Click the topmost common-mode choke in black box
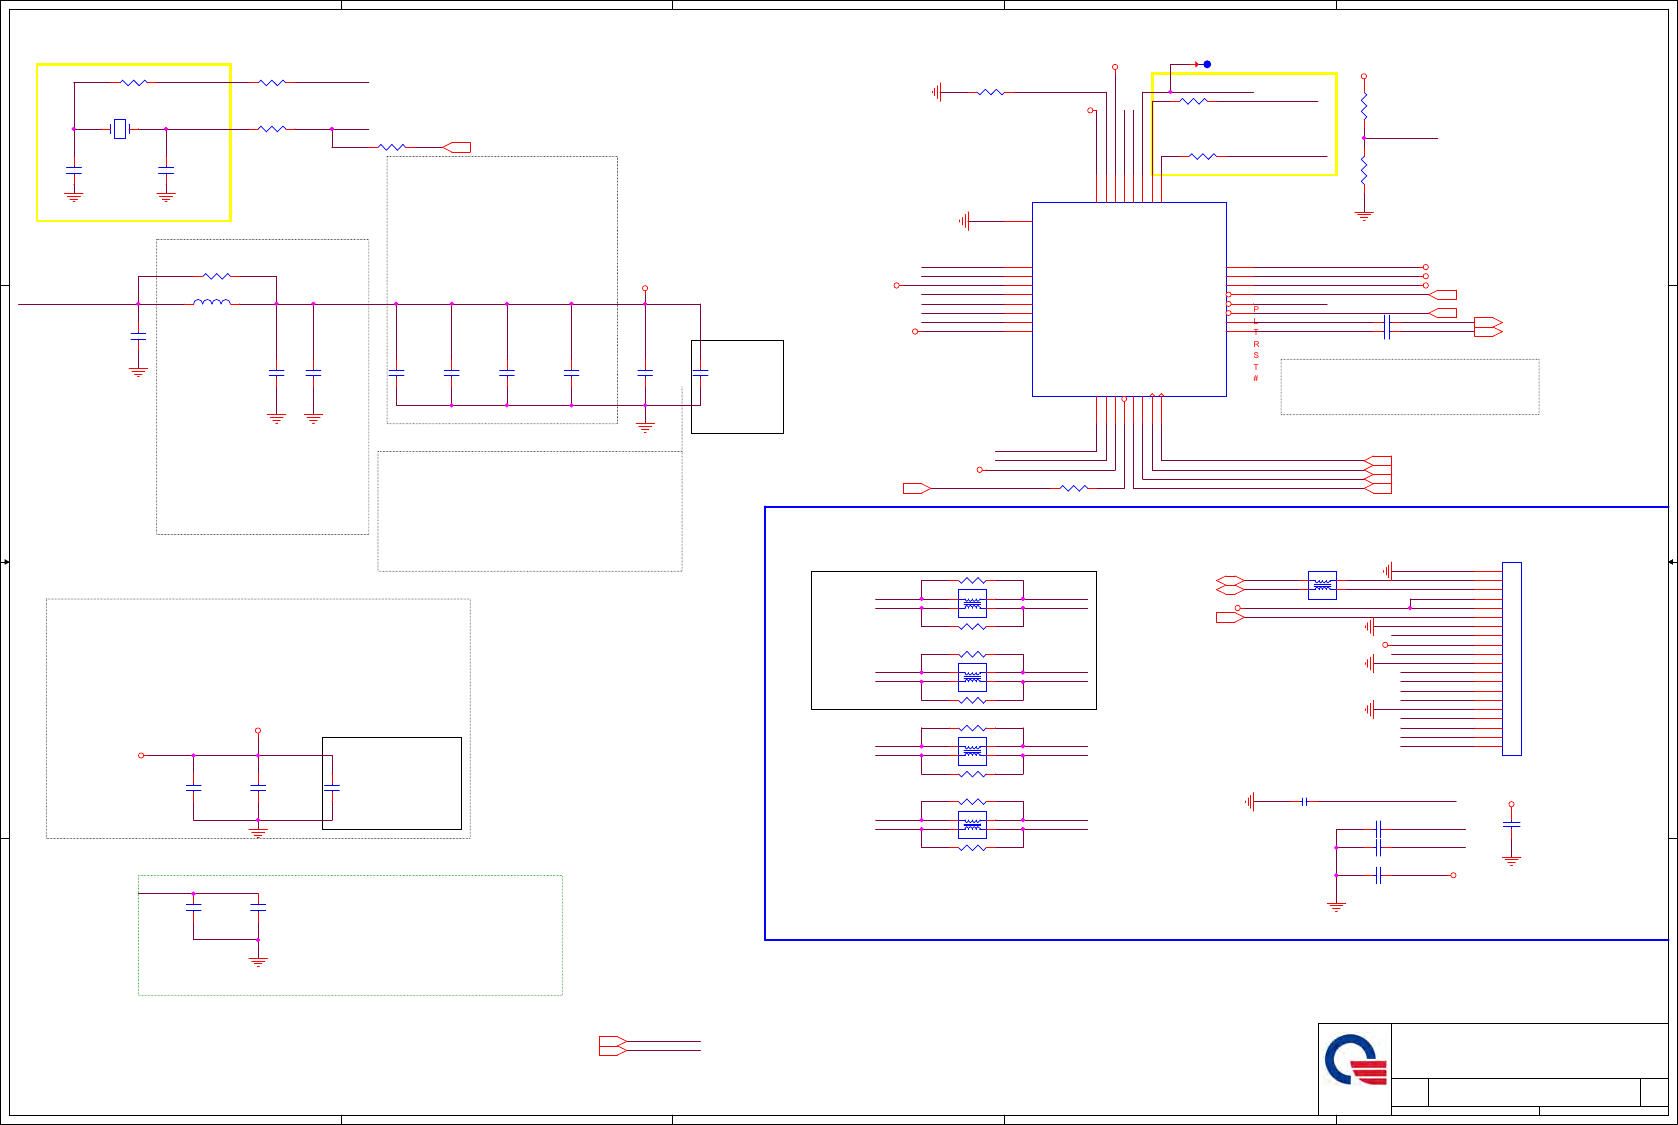The width and height of the screenshot is (1678, 1125). [x=972, y=603]
